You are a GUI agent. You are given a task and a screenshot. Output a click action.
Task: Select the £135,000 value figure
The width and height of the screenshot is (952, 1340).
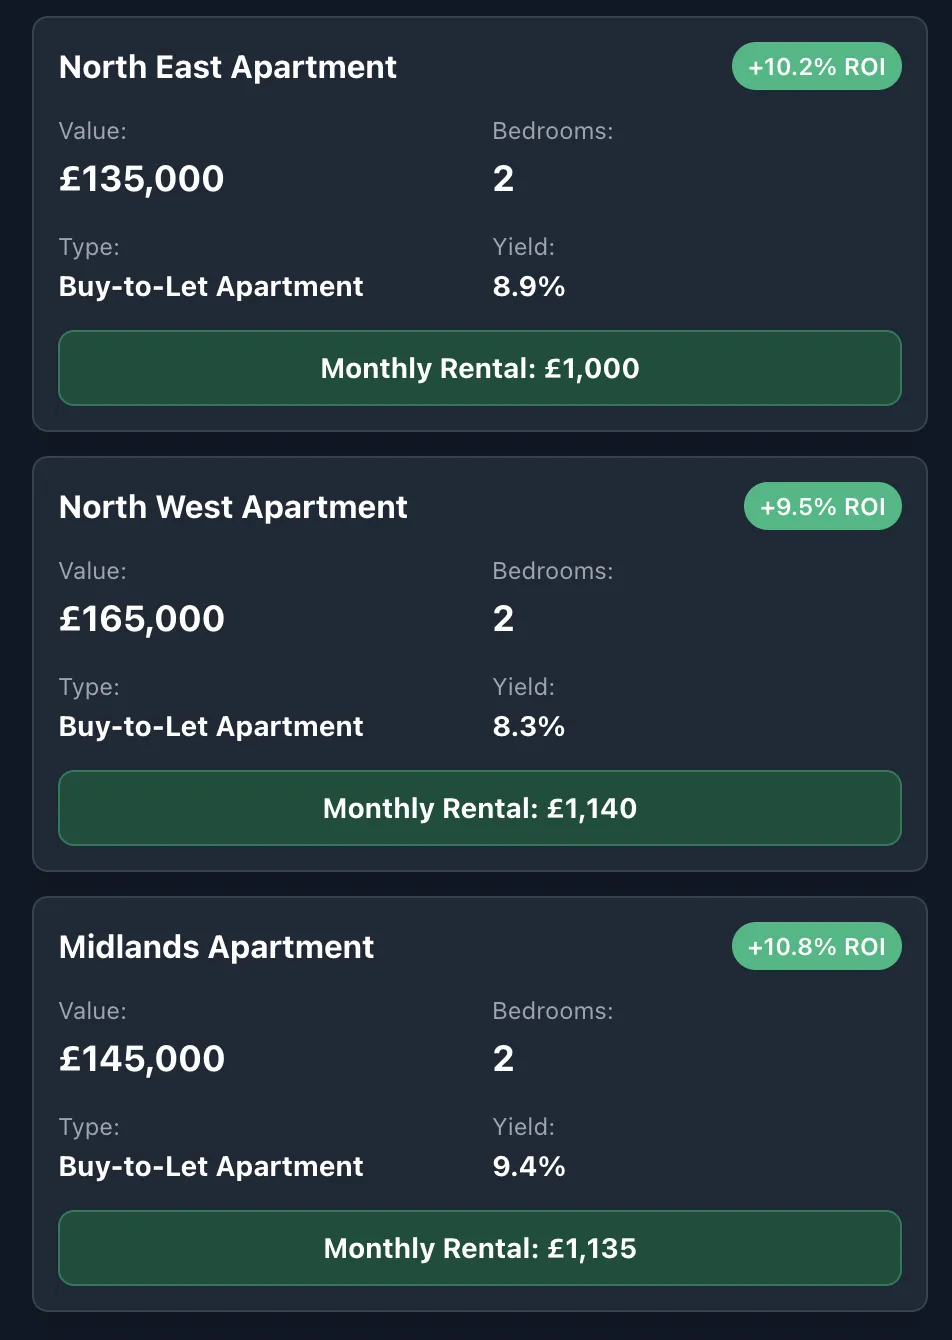point(141,179)
